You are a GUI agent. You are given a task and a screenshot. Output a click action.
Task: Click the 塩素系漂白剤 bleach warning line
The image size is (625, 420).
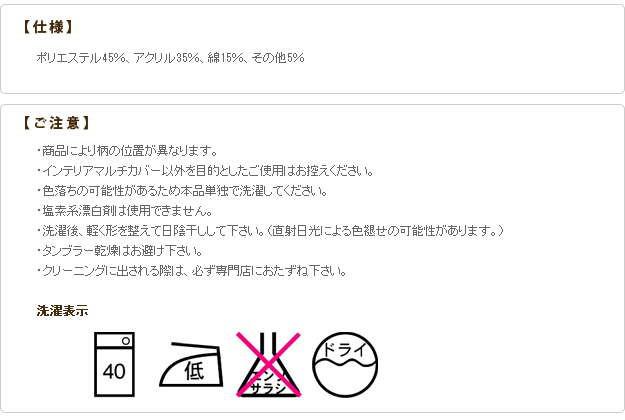click(x=125, y=211)
